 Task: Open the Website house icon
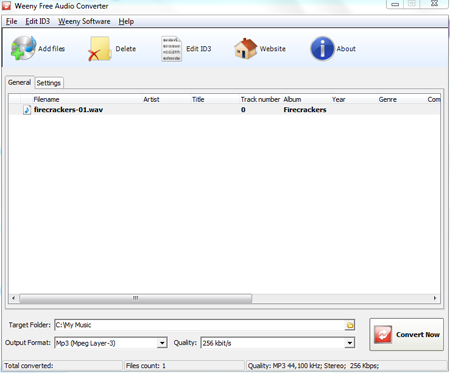pyautogui.click(x=245, y=49)
